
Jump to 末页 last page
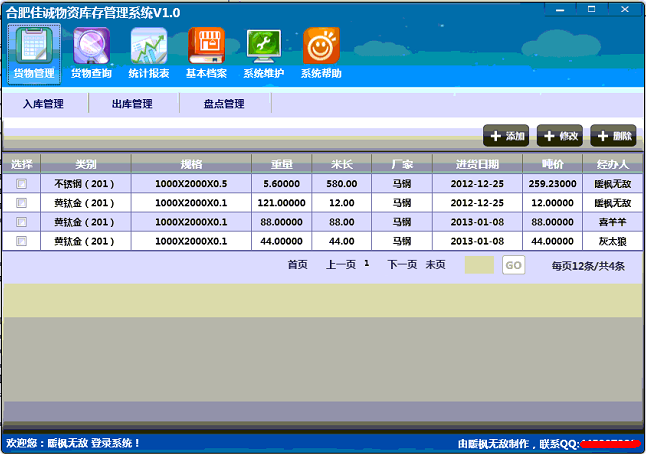(x=436, y=265)
